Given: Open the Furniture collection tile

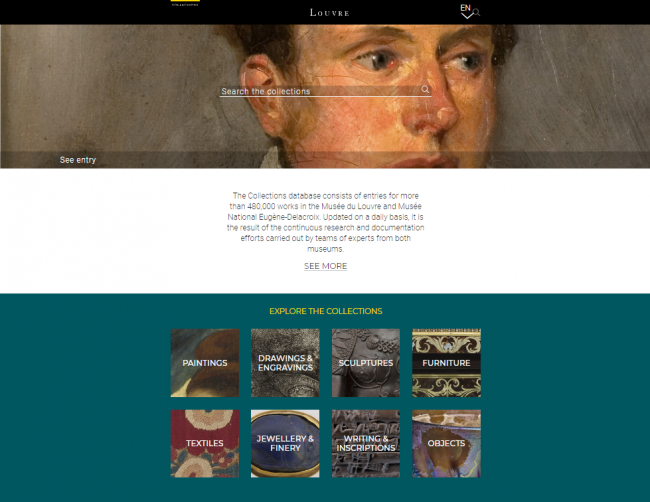Looking at the screenshot, I should click(x=446, y=363).
